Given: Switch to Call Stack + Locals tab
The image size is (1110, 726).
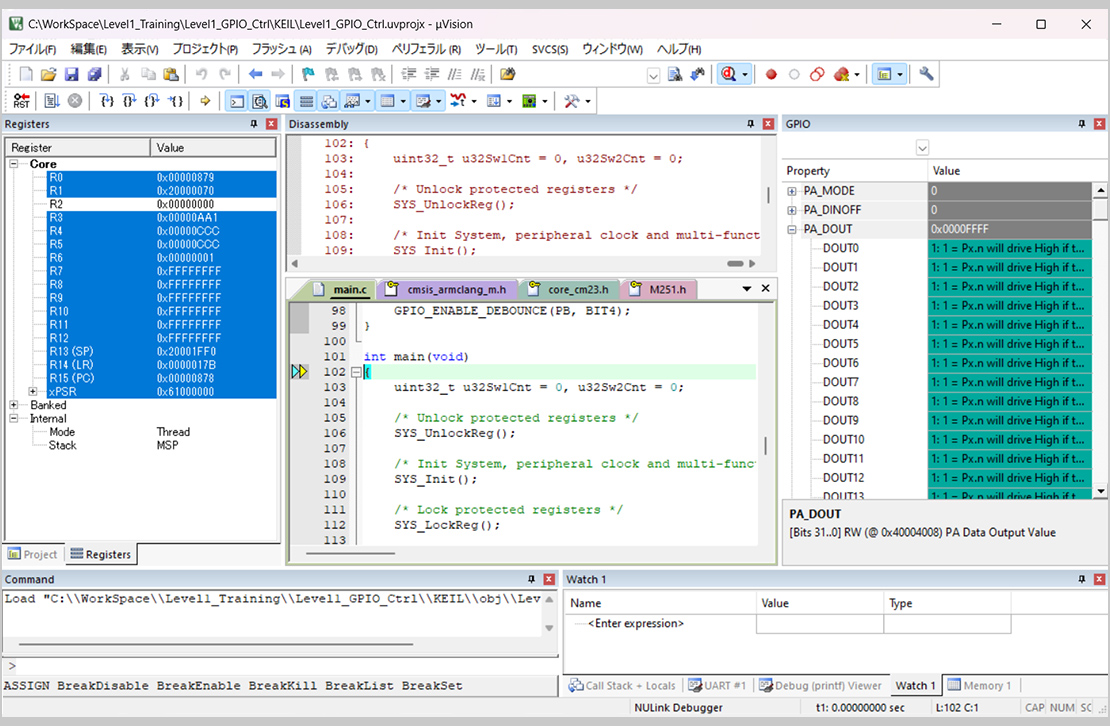Looking at the screenshot, I should (x=623, y=685).
